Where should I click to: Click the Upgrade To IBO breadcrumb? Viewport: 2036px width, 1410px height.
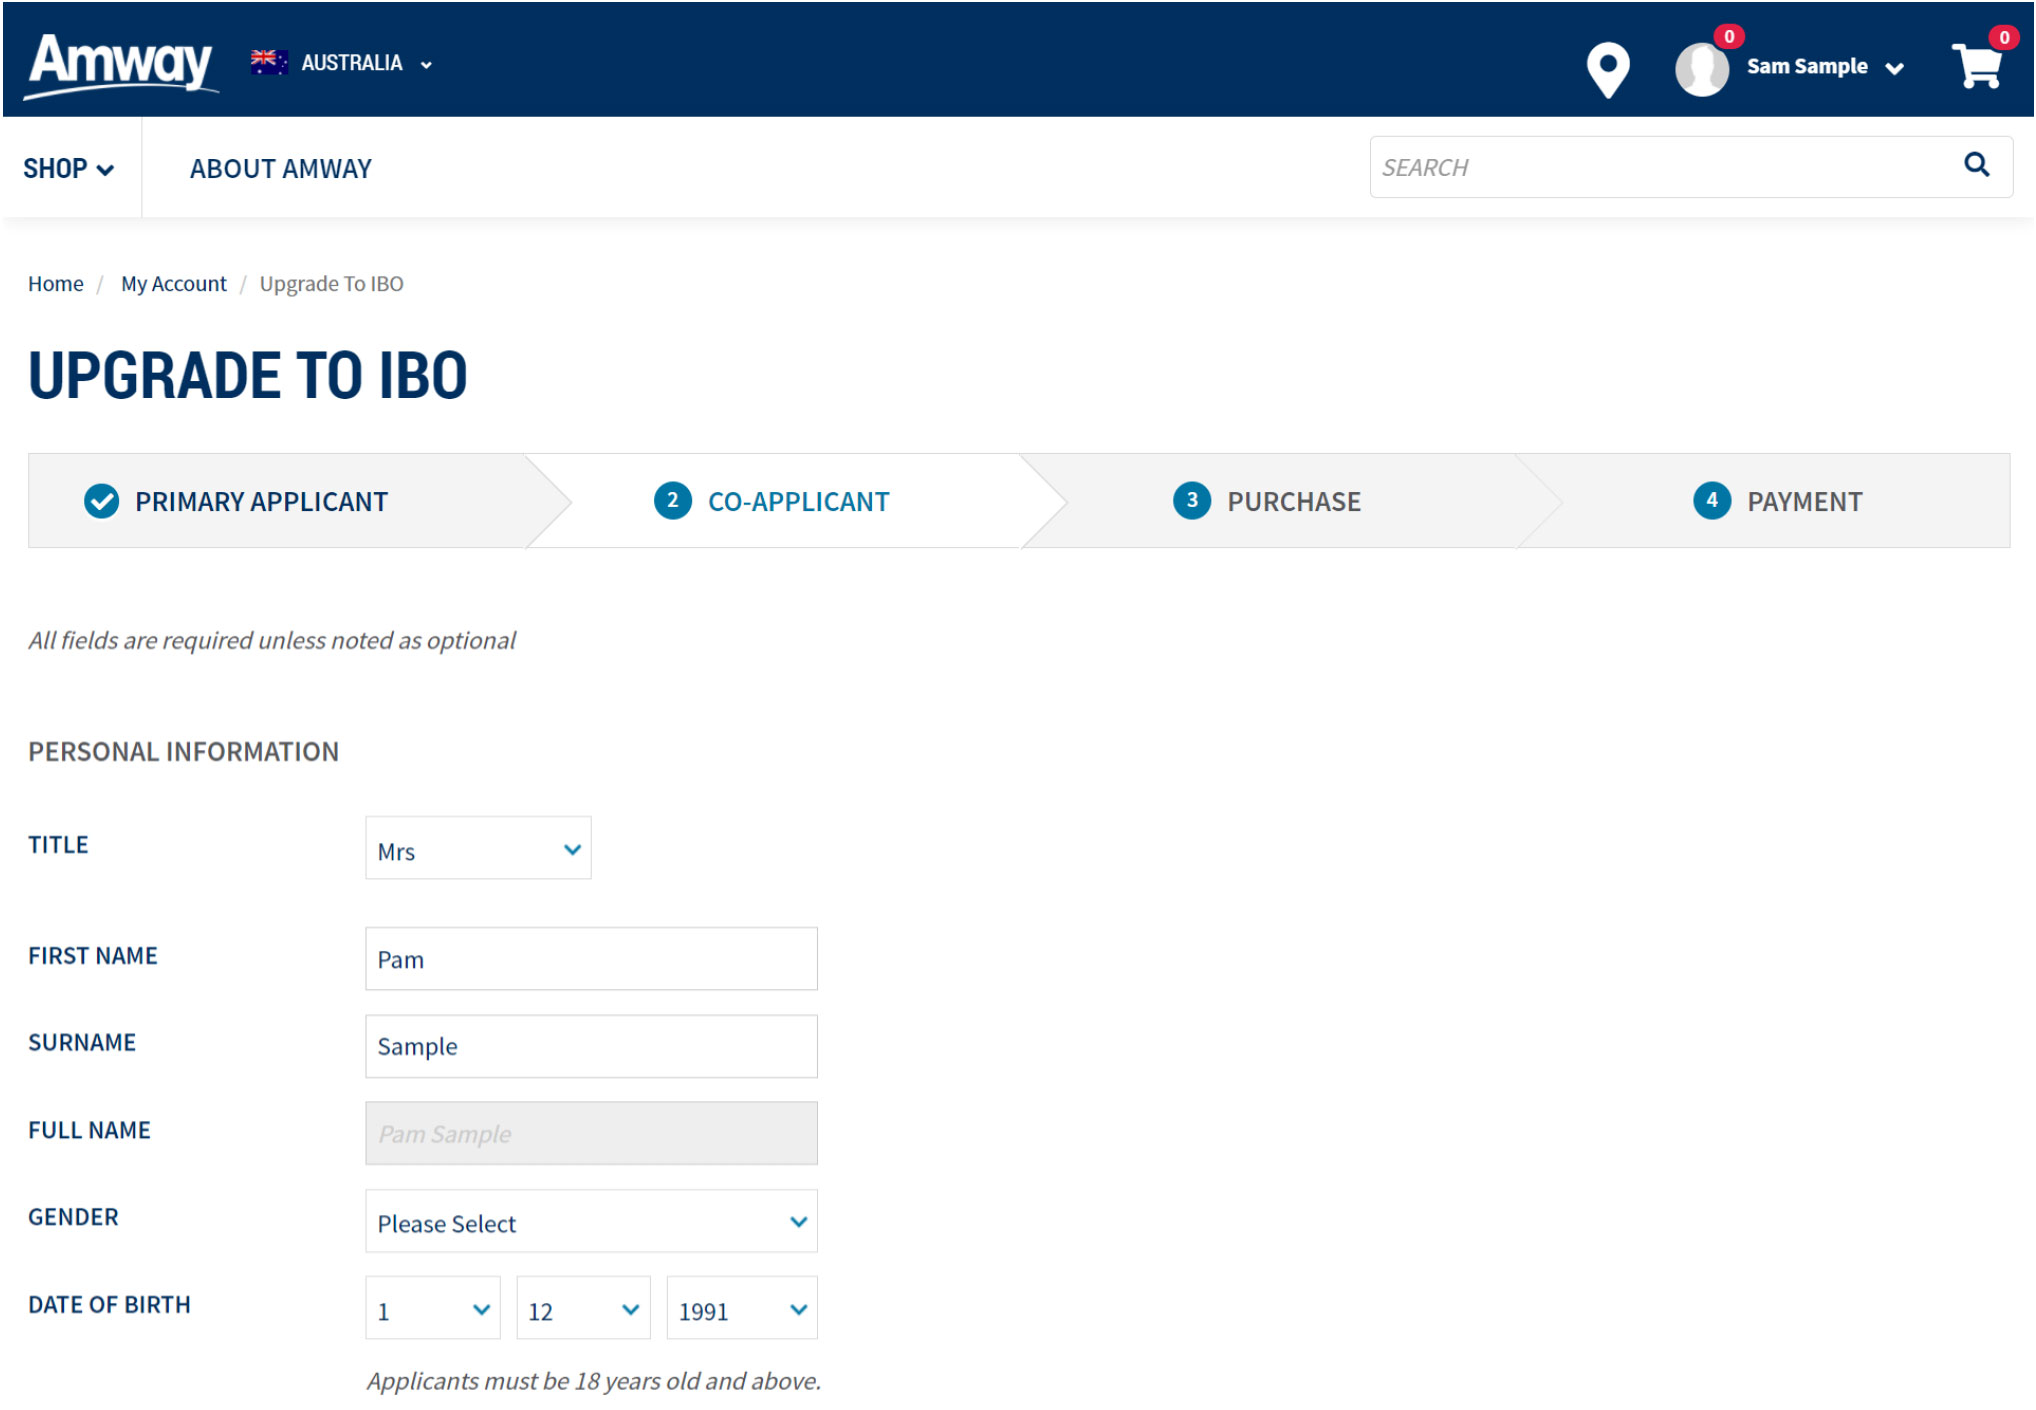tap(331, 284)
